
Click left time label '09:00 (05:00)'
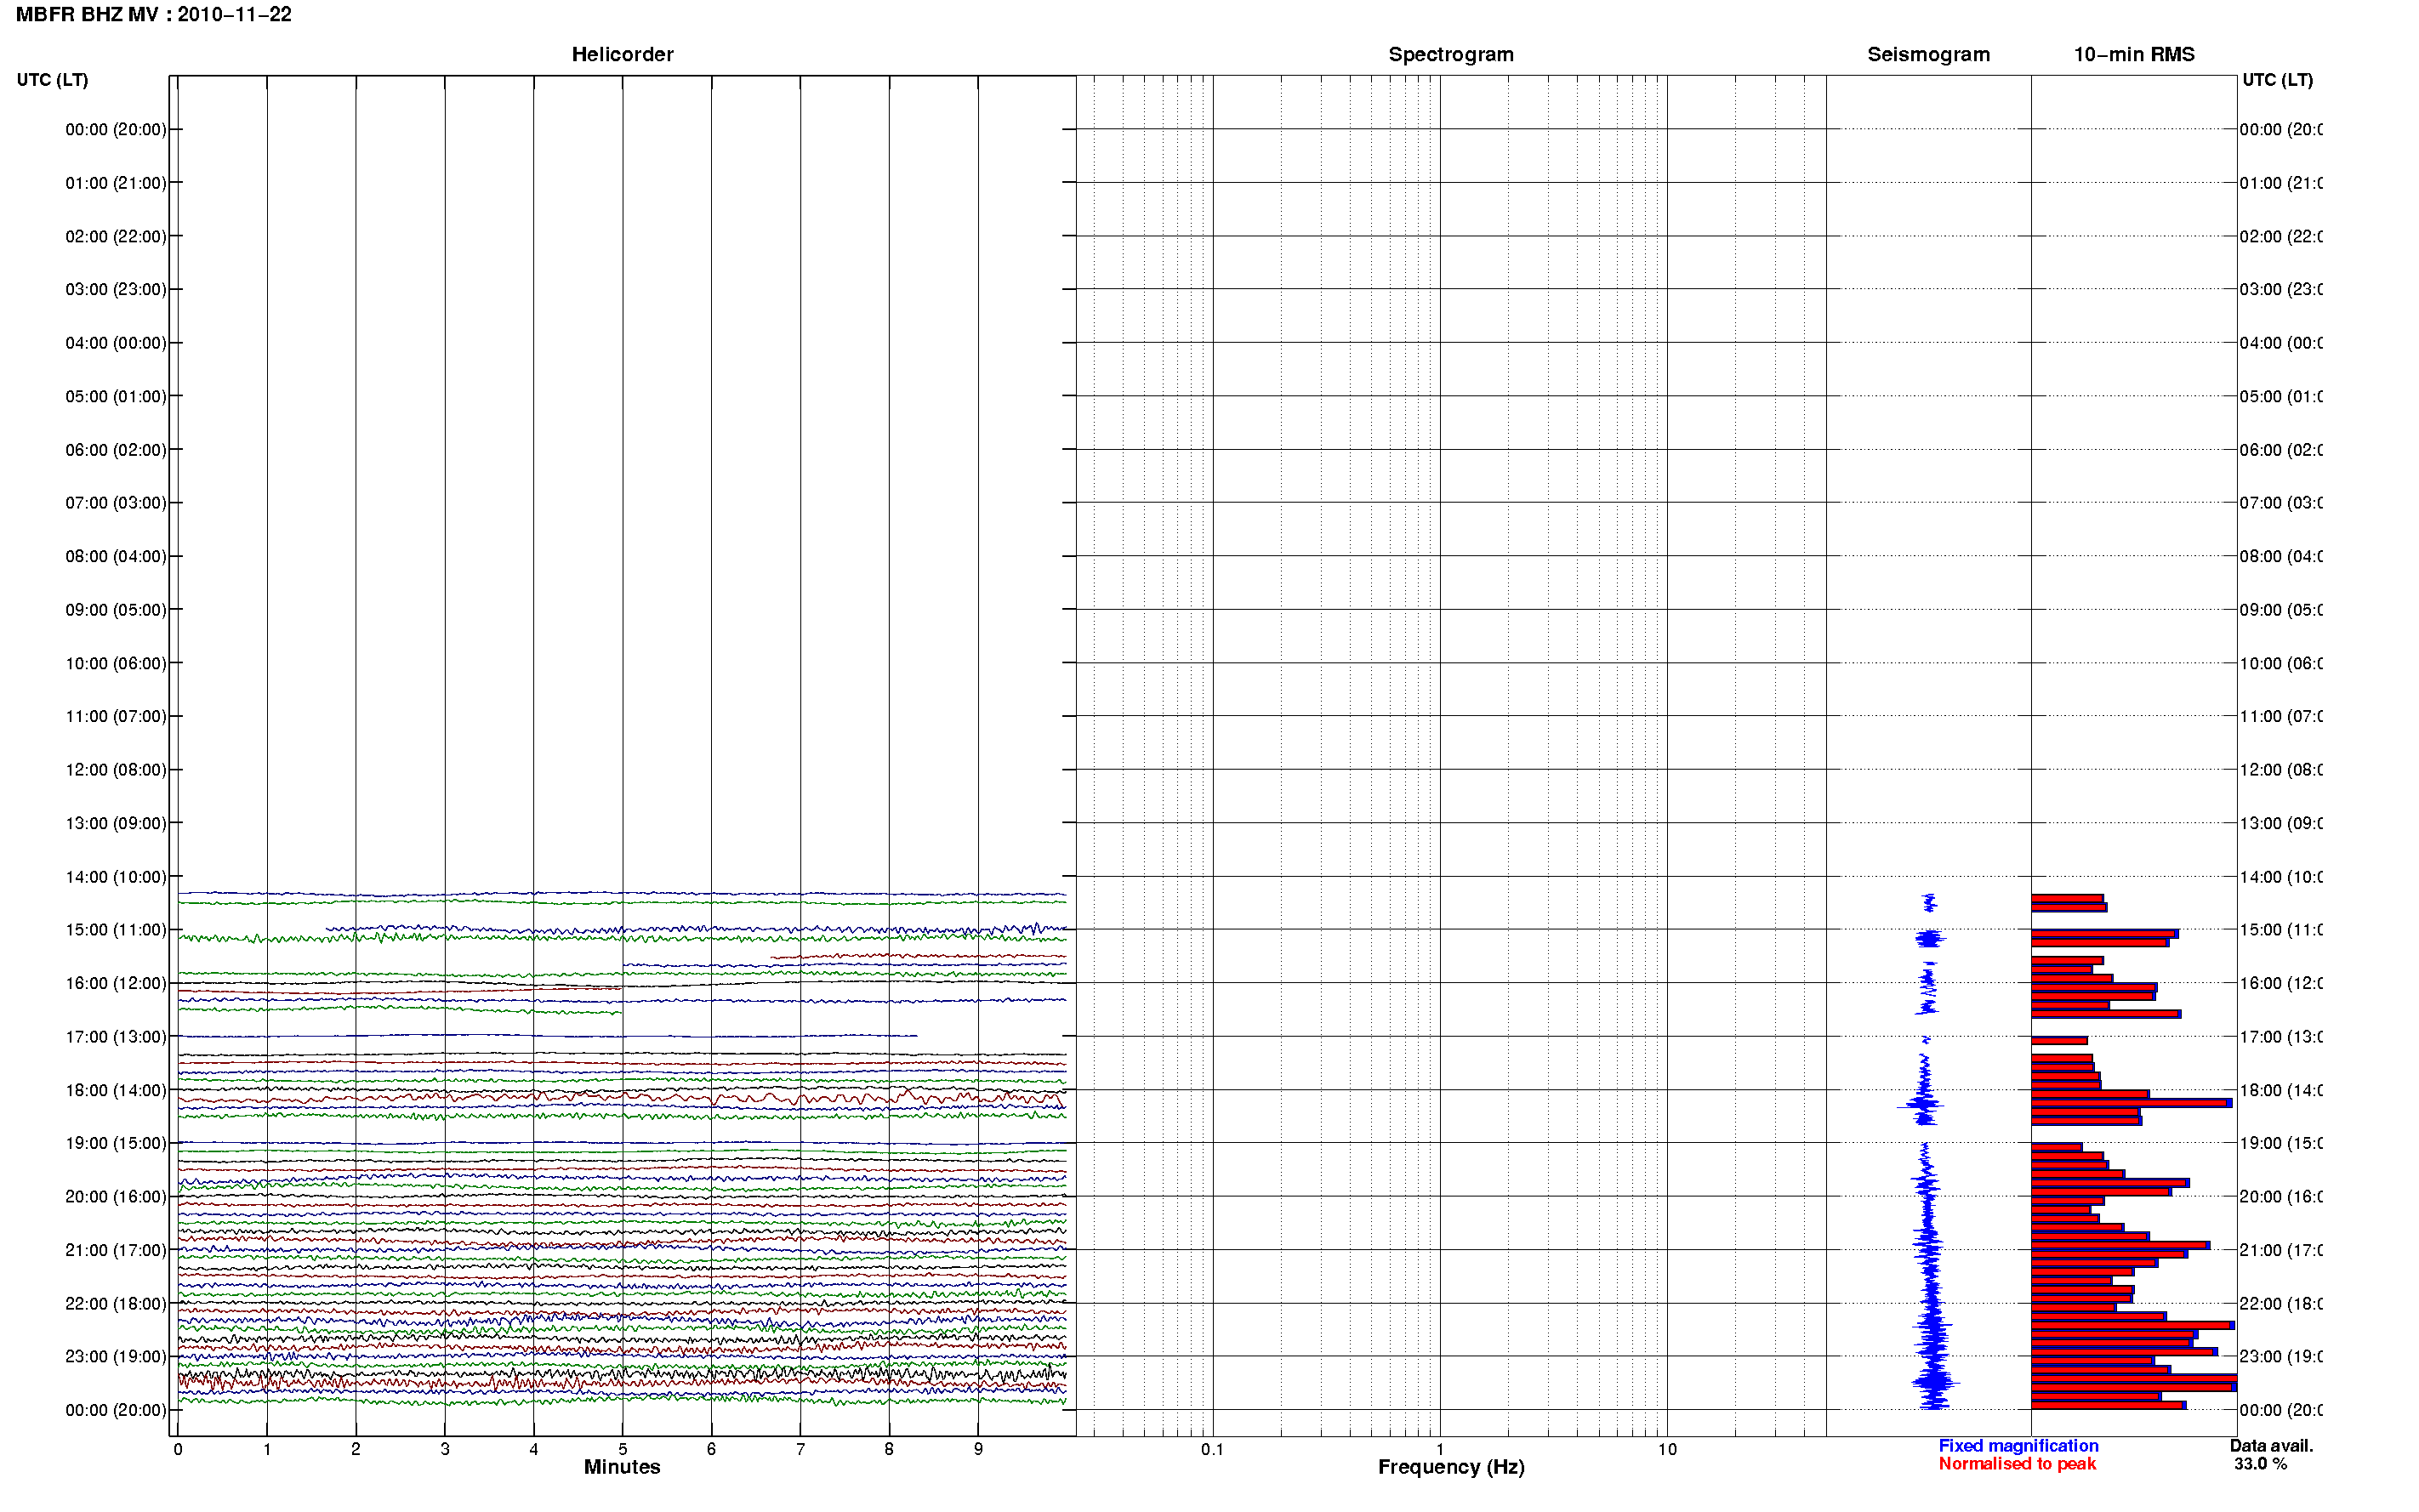point(116,610)
